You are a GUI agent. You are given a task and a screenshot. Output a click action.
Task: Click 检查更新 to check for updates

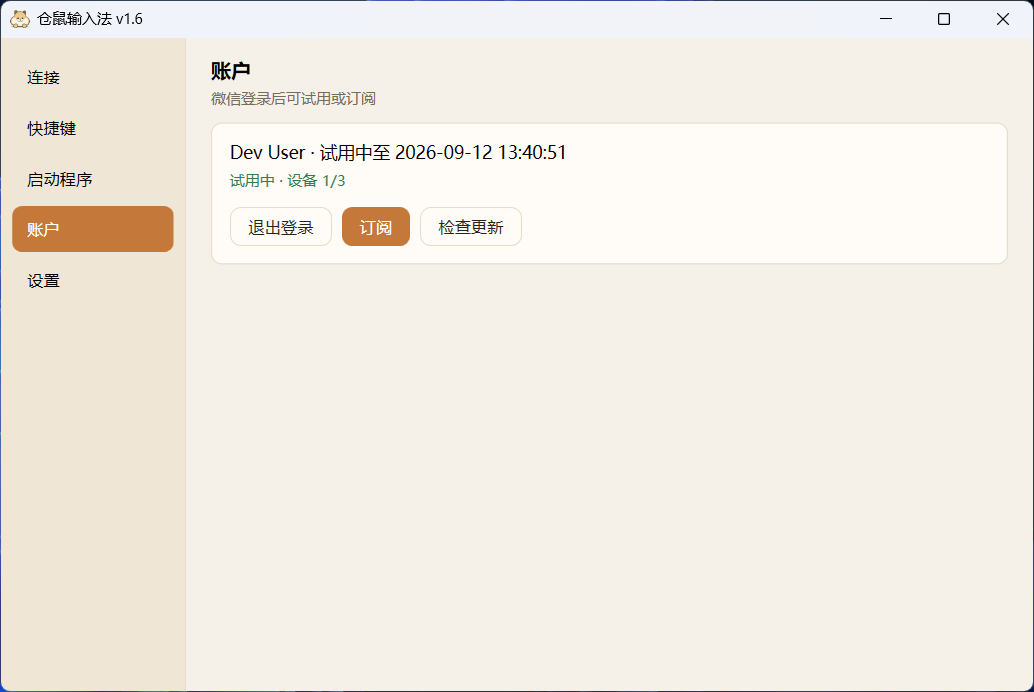tap(471, 227)
